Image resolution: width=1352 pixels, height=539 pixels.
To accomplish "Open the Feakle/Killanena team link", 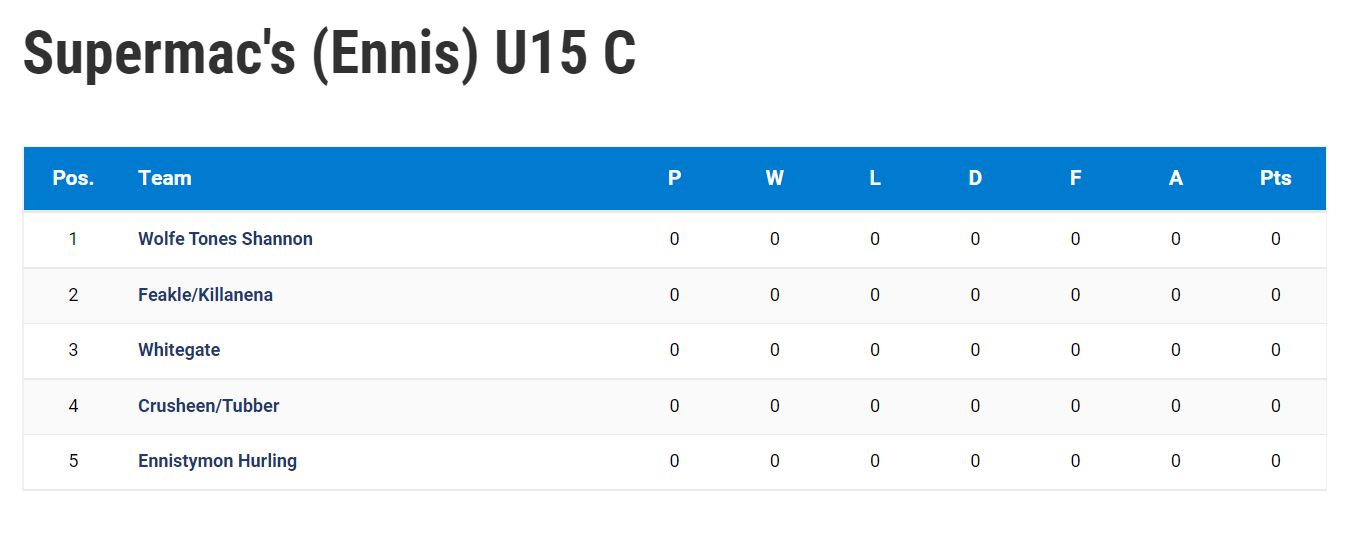I will [x=205, y=295].
